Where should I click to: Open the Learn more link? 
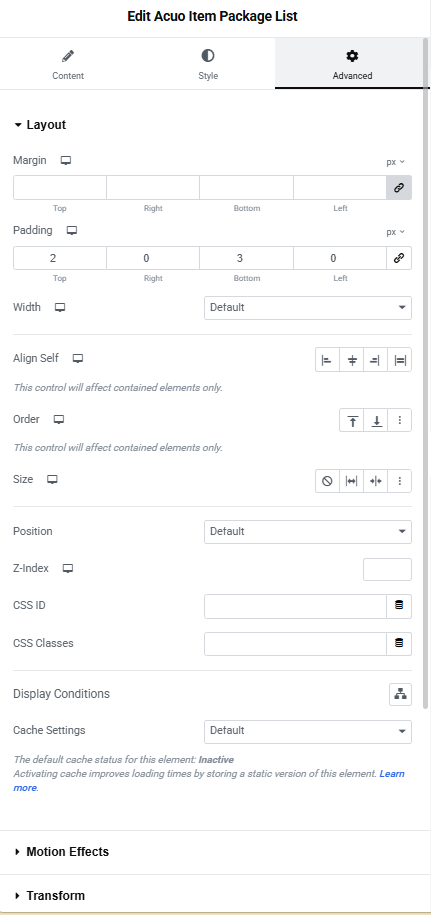click(209, 781)
